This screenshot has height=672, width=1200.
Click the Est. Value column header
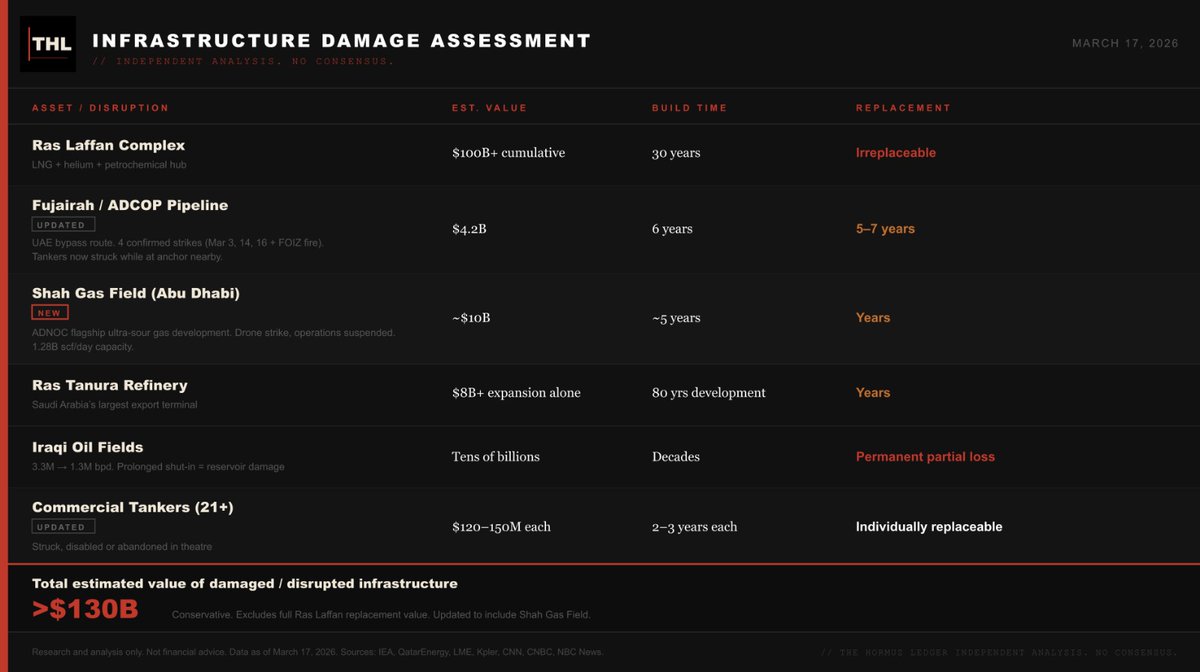pos(489,108)
